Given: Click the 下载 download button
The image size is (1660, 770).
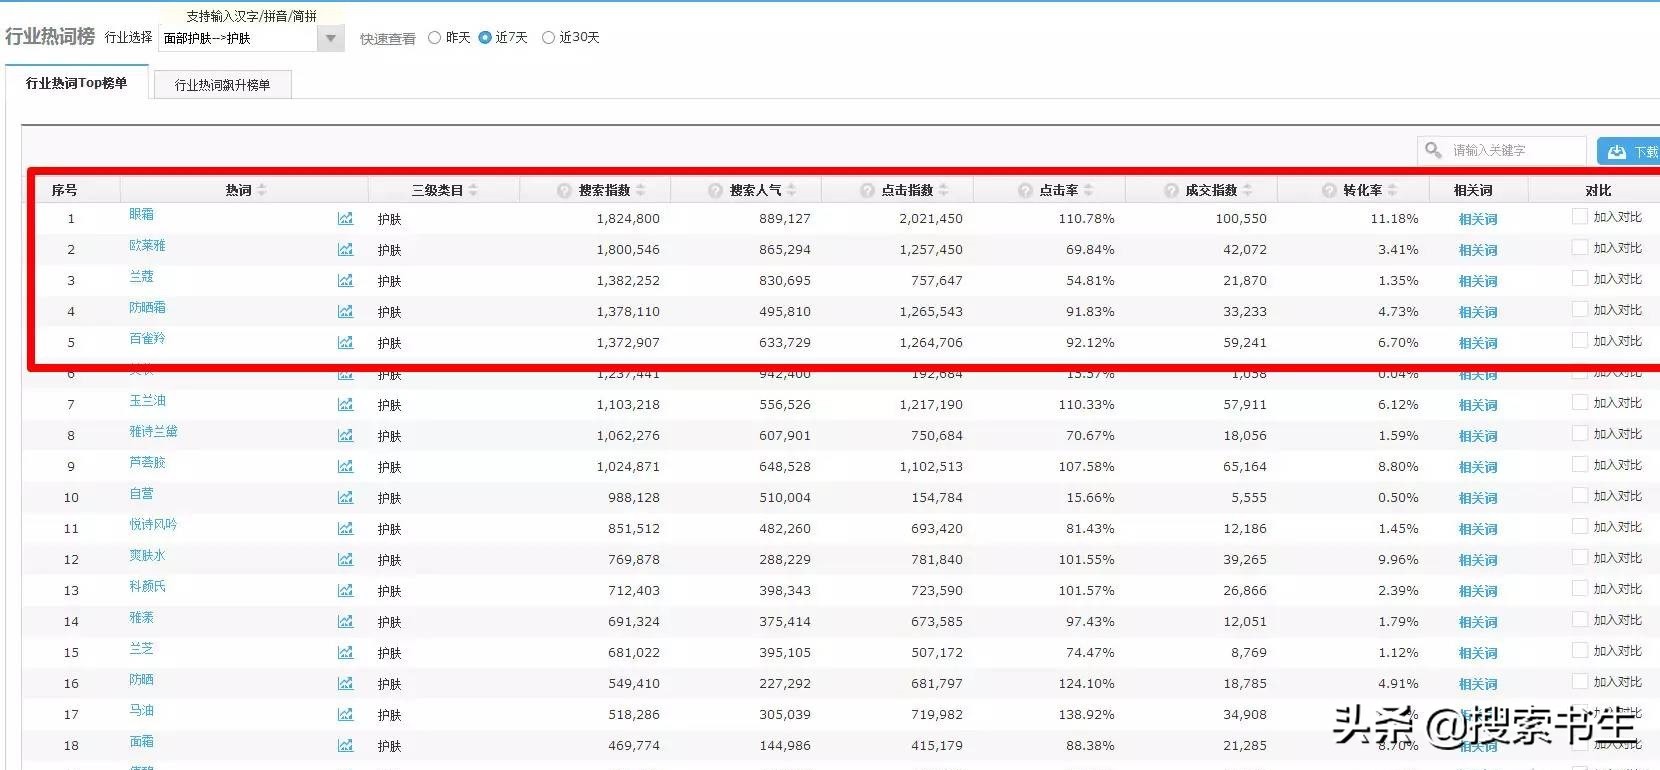Looking at the screenshot, I should (x=1629, y=151).
